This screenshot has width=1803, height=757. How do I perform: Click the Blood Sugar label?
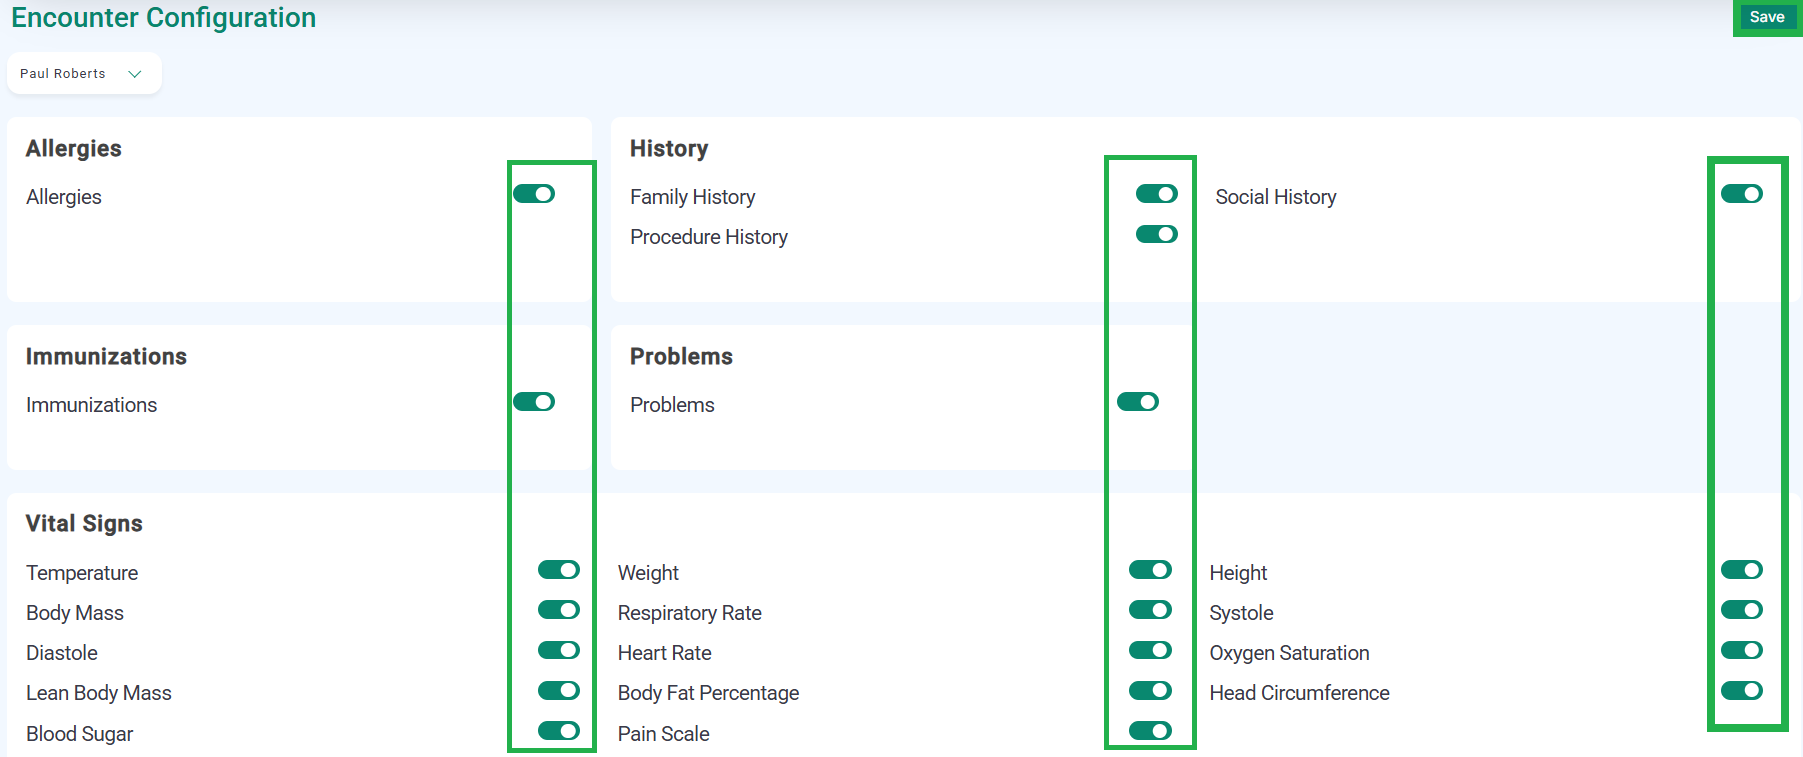(x=80, y=734)
